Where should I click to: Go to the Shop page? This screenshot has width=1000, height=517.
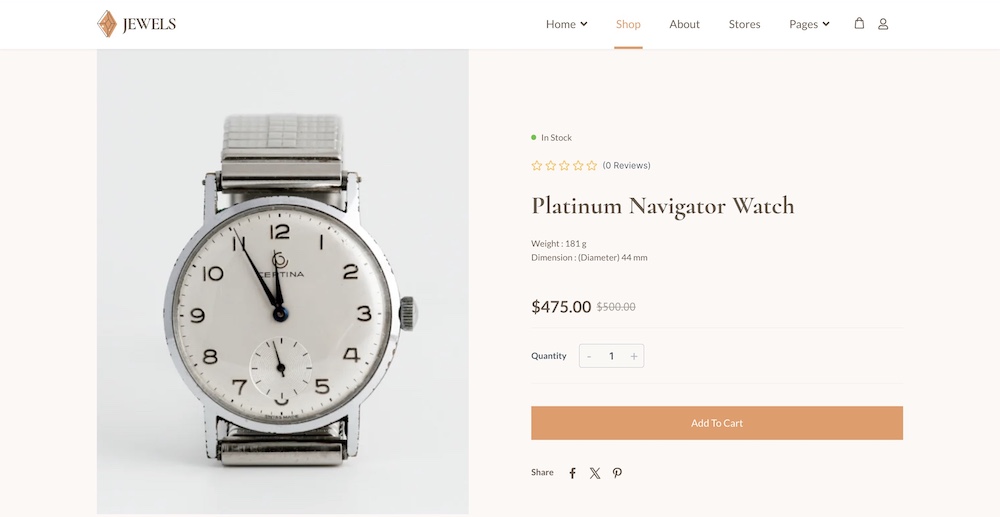click(628, 24)
